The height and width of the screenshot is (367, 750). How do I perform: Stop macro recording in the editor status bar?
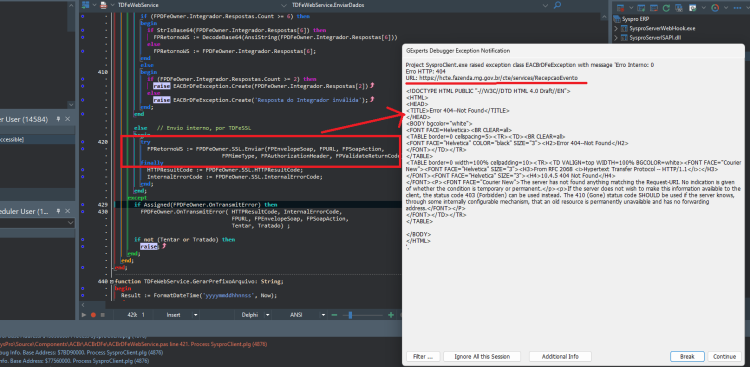[102, 315]
